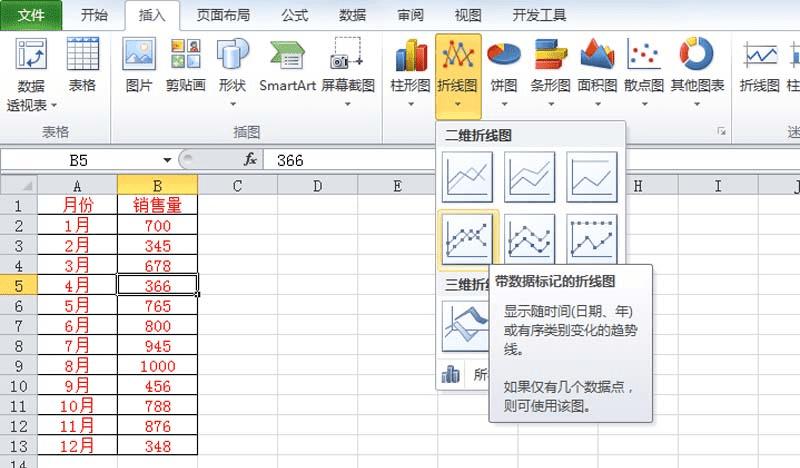800x468 pixels.
Task: Choose the 3D line chart thumbnail
Action: click(x=465, y=327)
